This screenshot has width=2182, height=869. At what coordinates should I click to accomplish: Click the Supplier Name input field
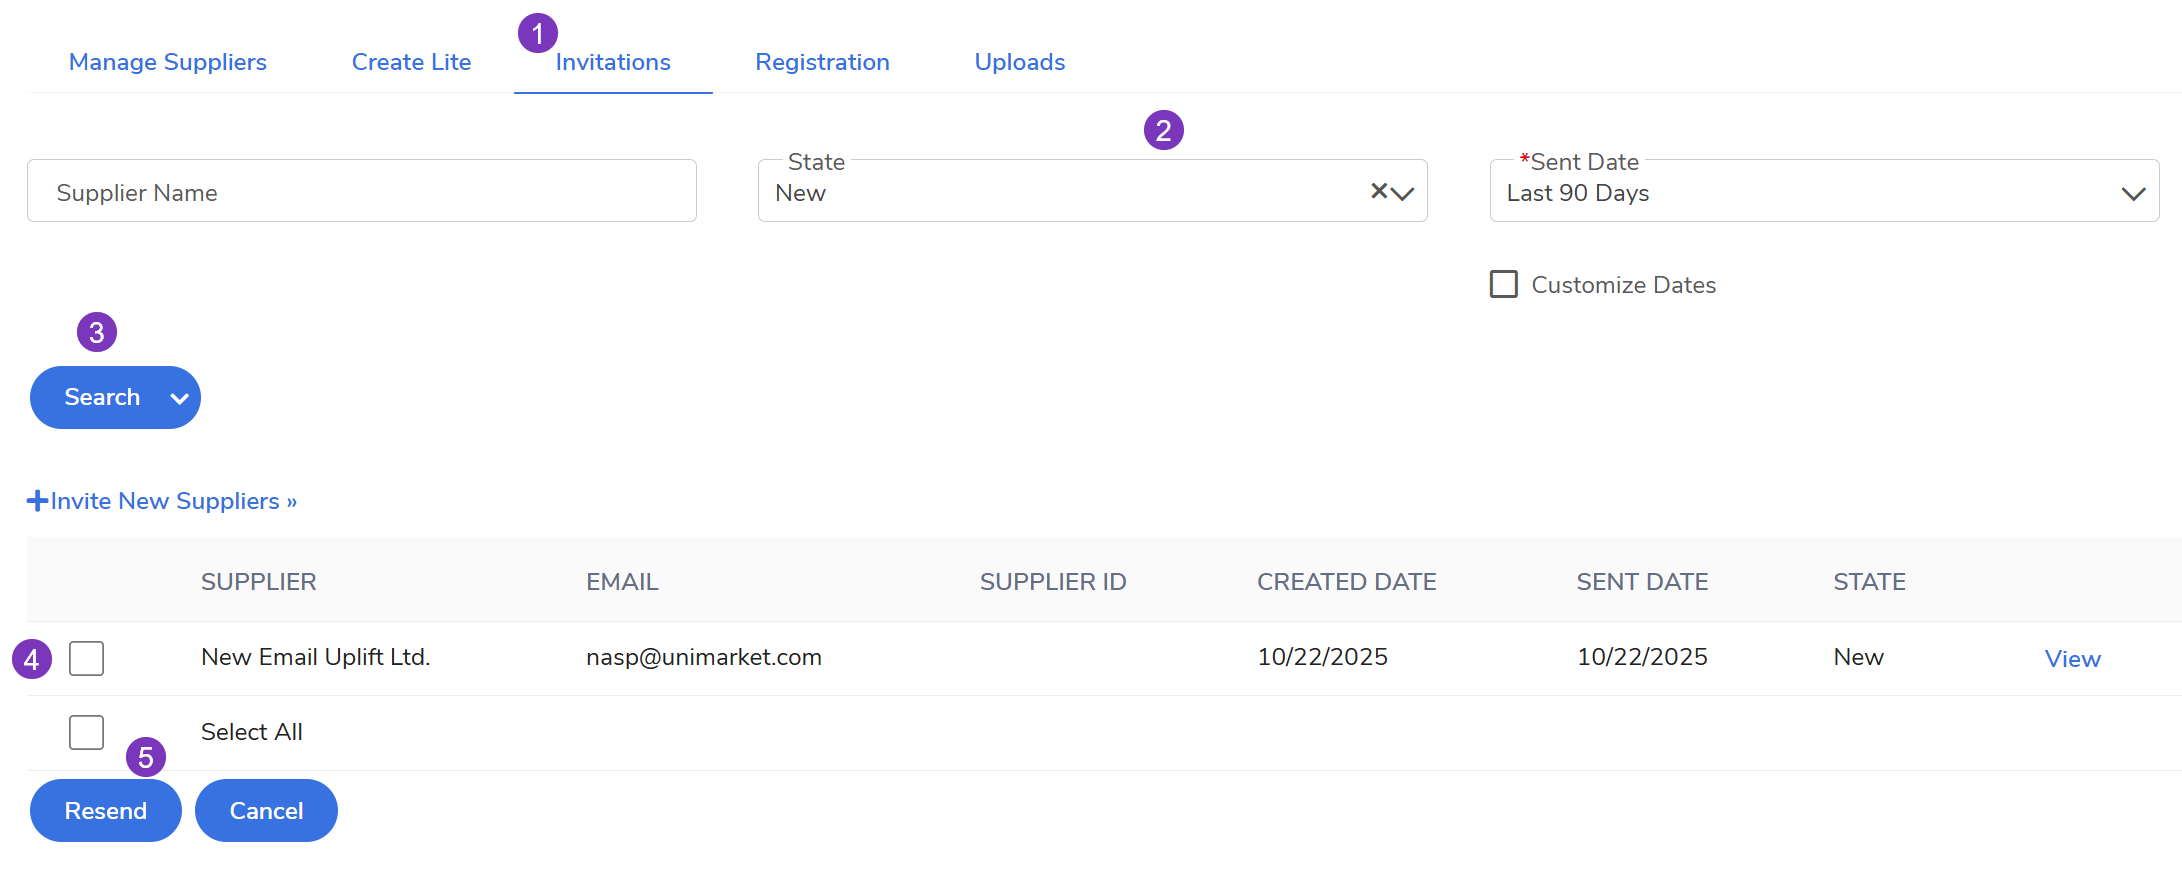[362, 191]
